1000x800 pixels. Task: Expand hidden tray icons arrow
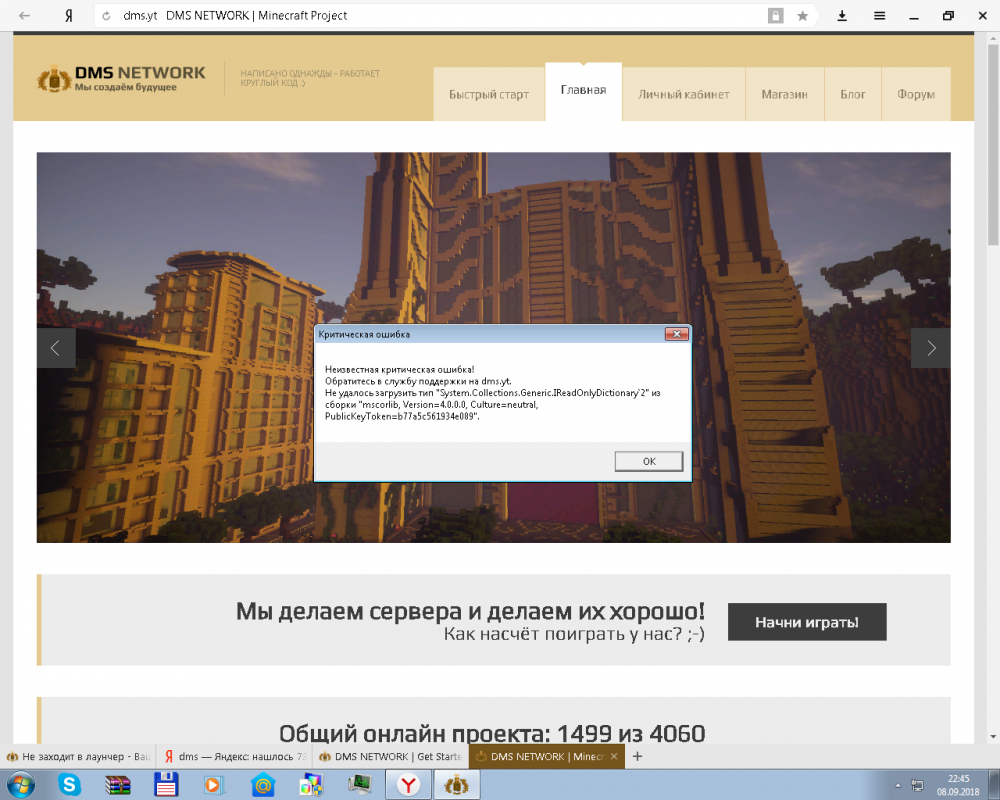[897, 786]
